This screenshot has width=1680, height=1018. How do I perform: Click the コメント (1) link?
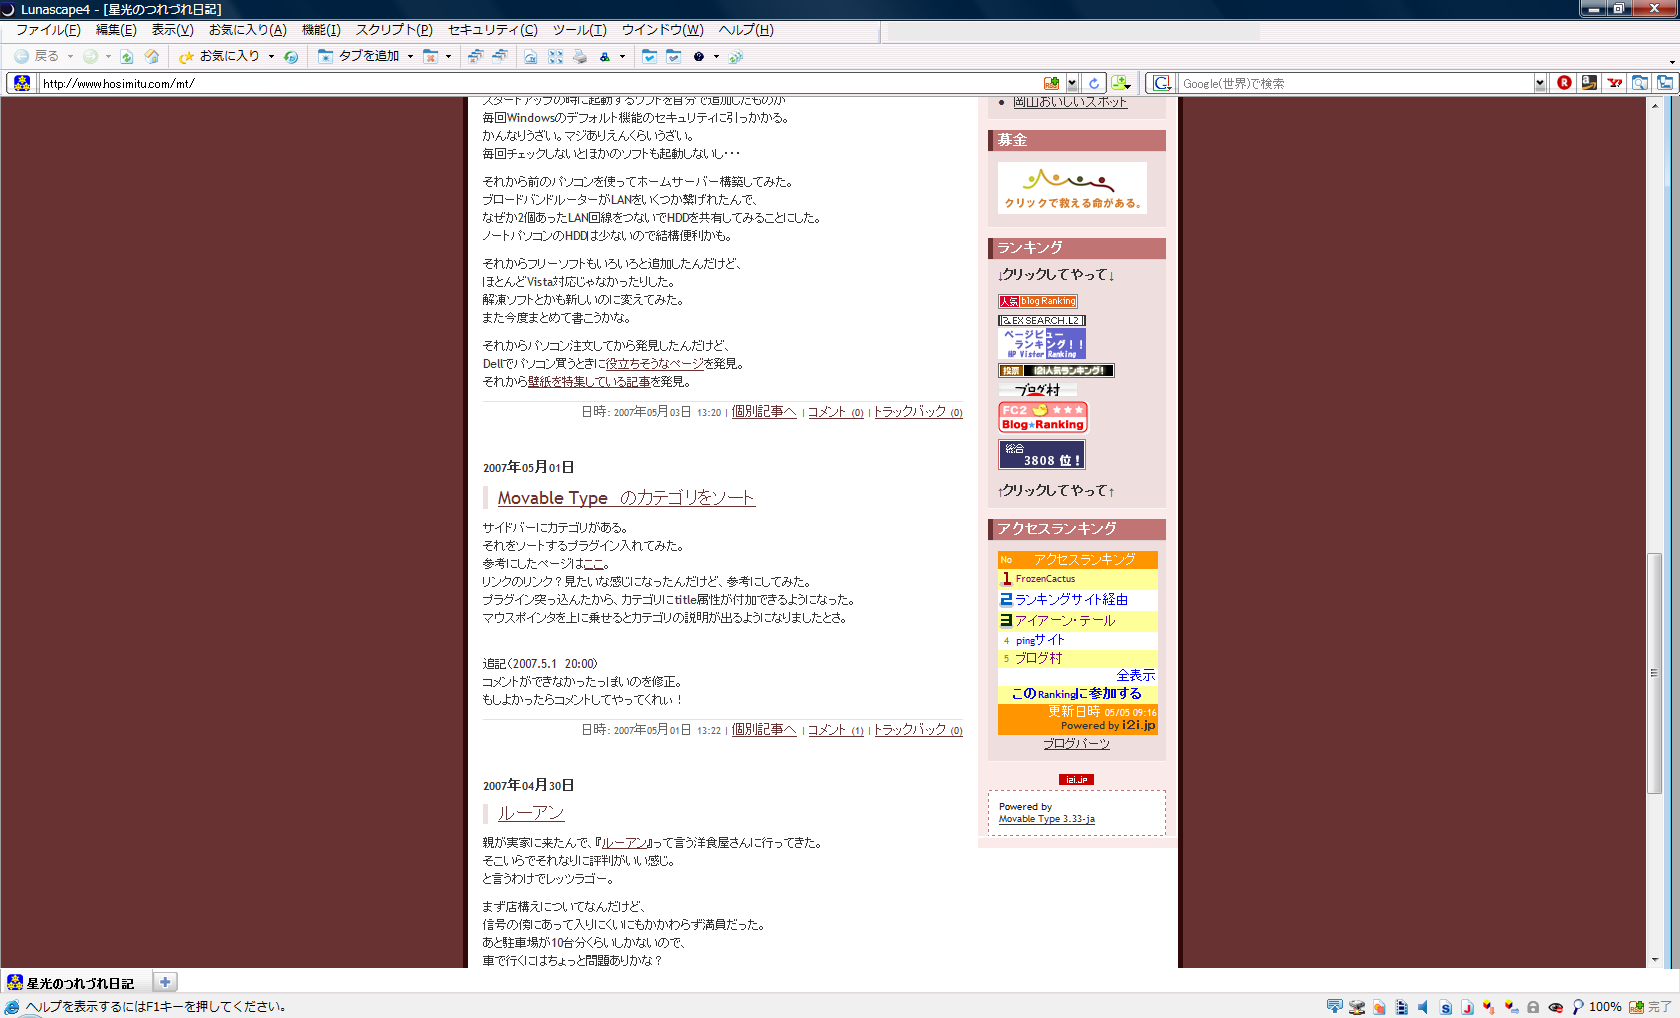click(836, 730)
